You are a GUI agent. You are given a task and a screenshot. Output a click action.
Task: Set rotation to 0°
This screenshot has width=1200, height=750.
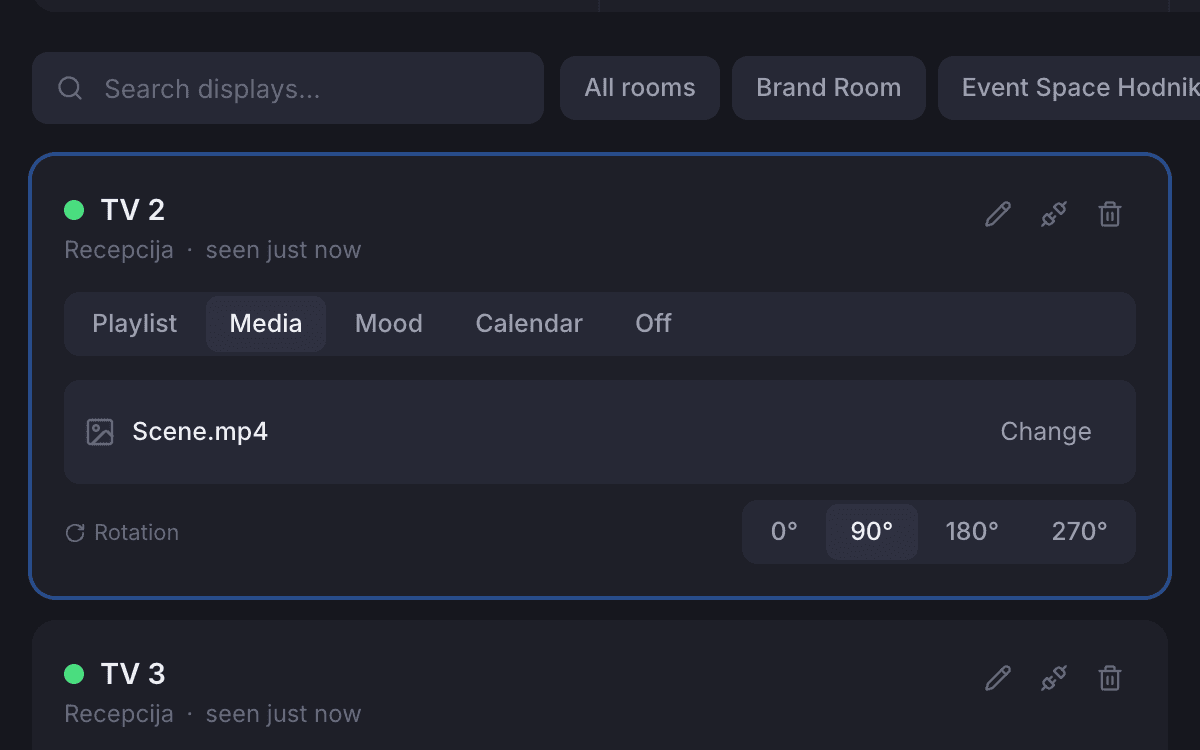click(x=784, y=532)
